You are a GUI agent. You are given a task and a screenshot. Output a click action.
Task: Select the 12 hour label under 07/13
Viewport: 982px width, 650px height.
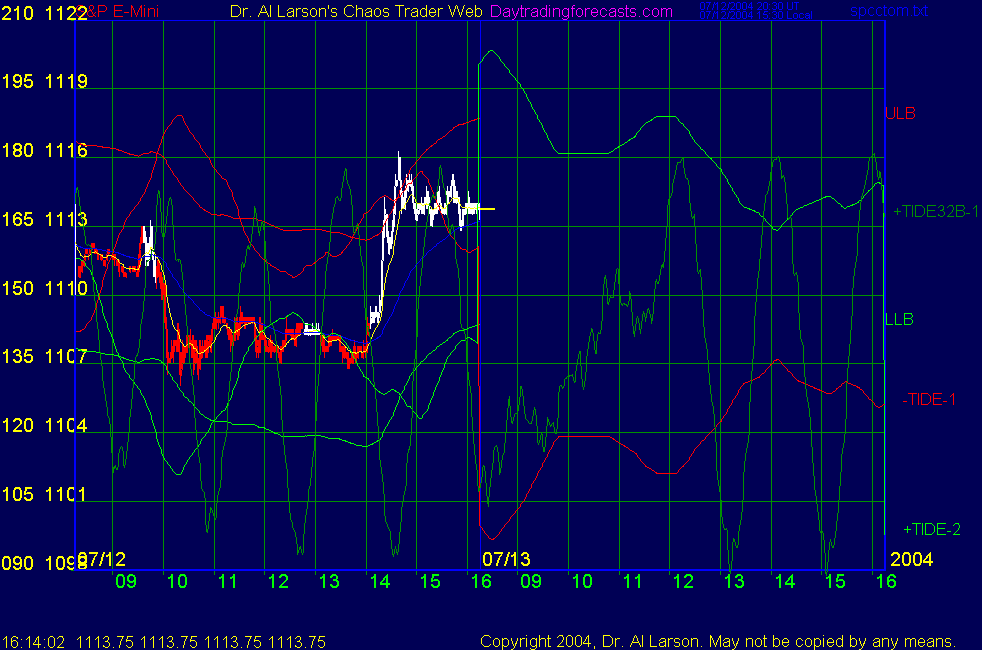683,582
